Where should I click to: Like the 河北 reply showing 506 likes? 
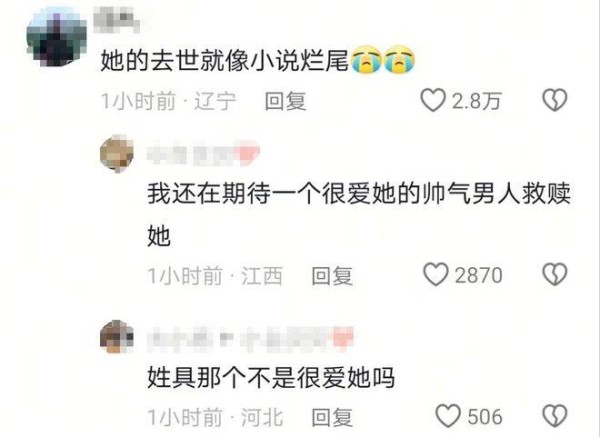[448, 416]
